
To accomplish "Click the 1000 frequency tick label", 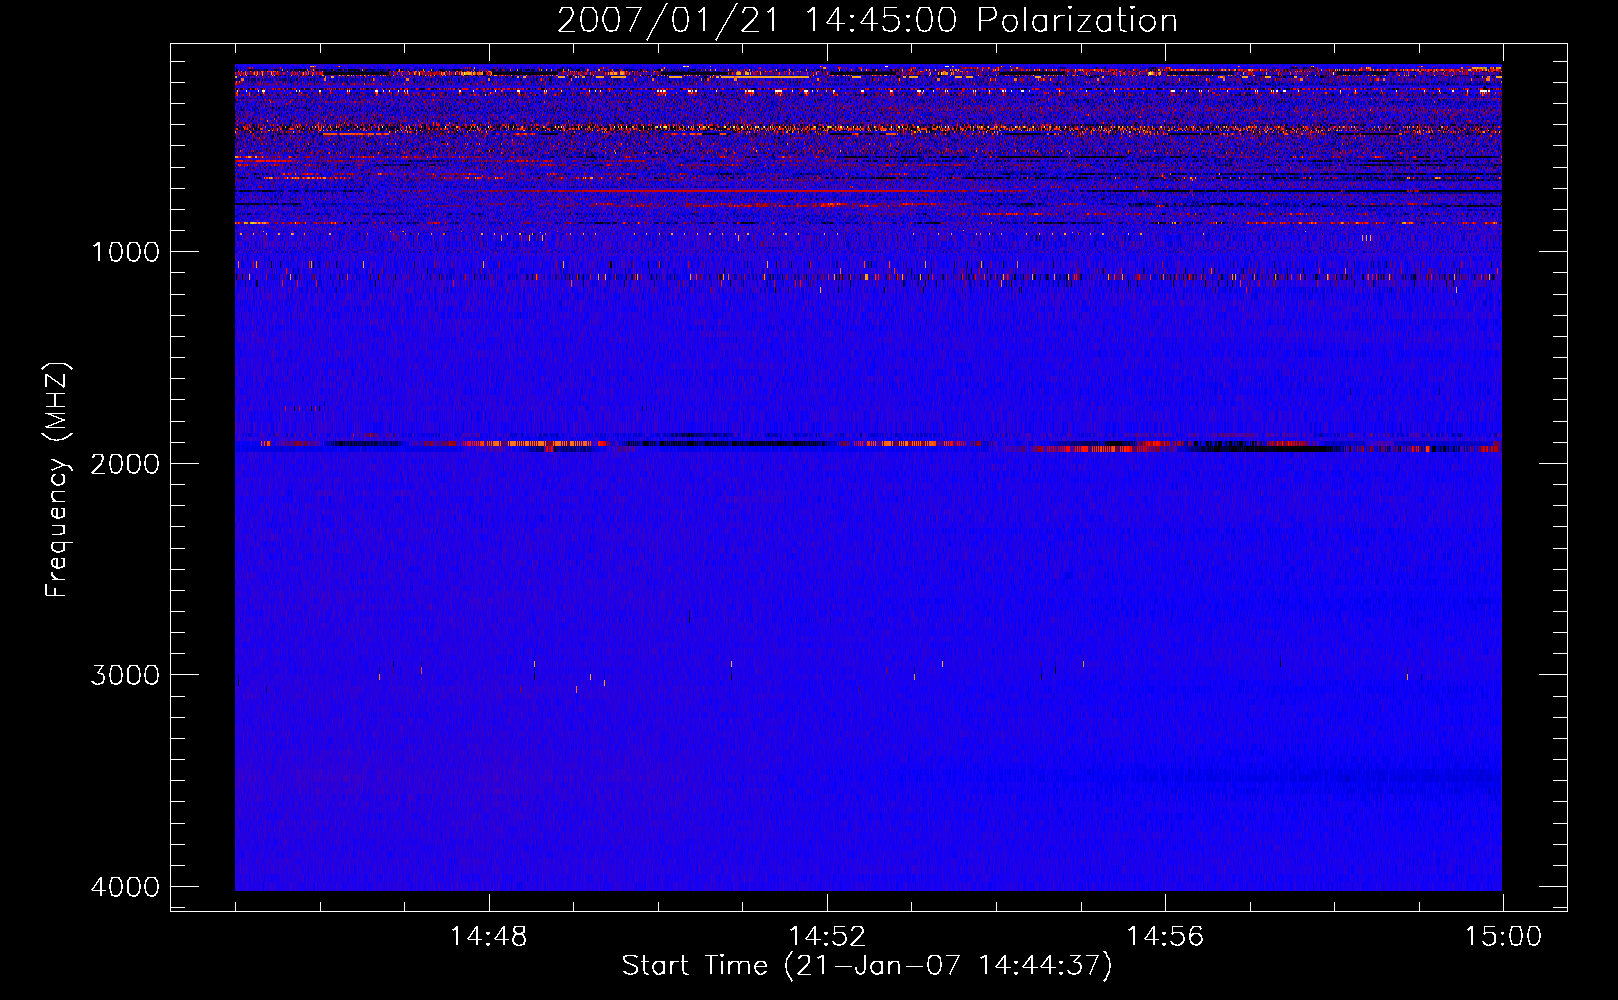I will [125, 251].
